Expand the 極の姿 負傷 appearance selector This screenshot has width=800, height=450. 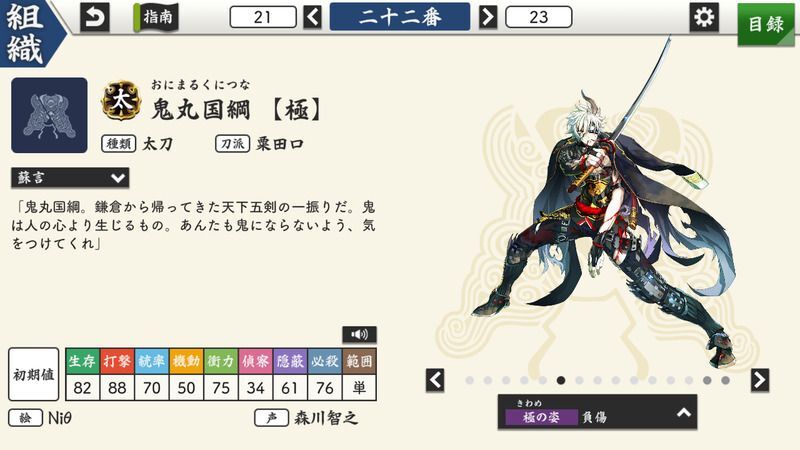point(597,412)
